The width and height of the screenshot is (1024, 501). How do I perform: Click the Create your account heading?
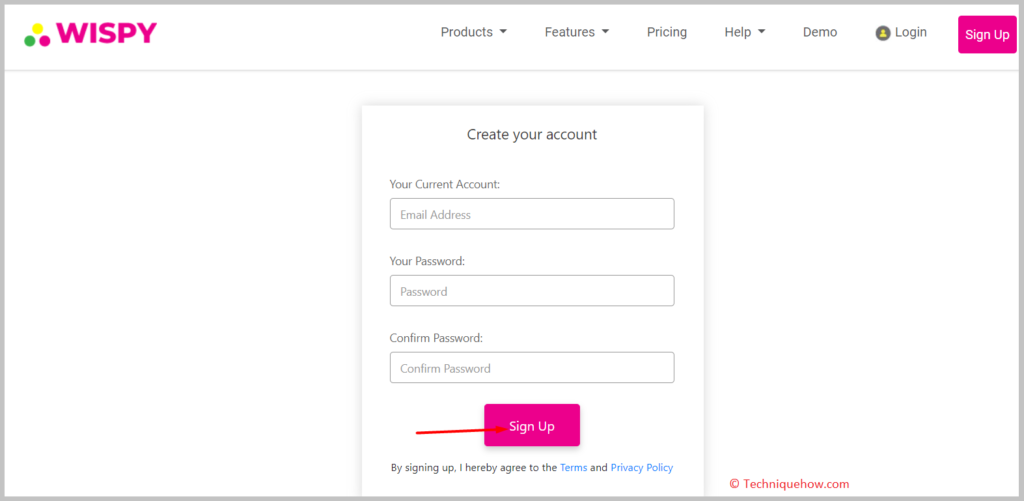point(532,135)
